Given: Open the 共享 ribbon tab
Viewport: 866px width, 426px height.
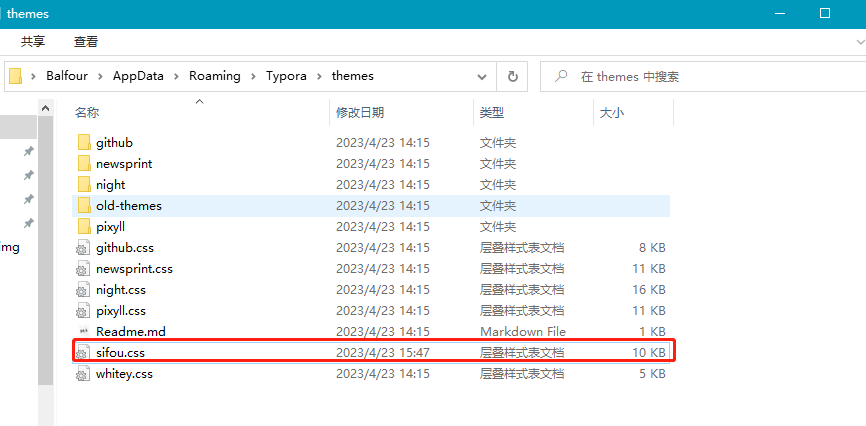Looking at the screenshot, I should (33, 41).
